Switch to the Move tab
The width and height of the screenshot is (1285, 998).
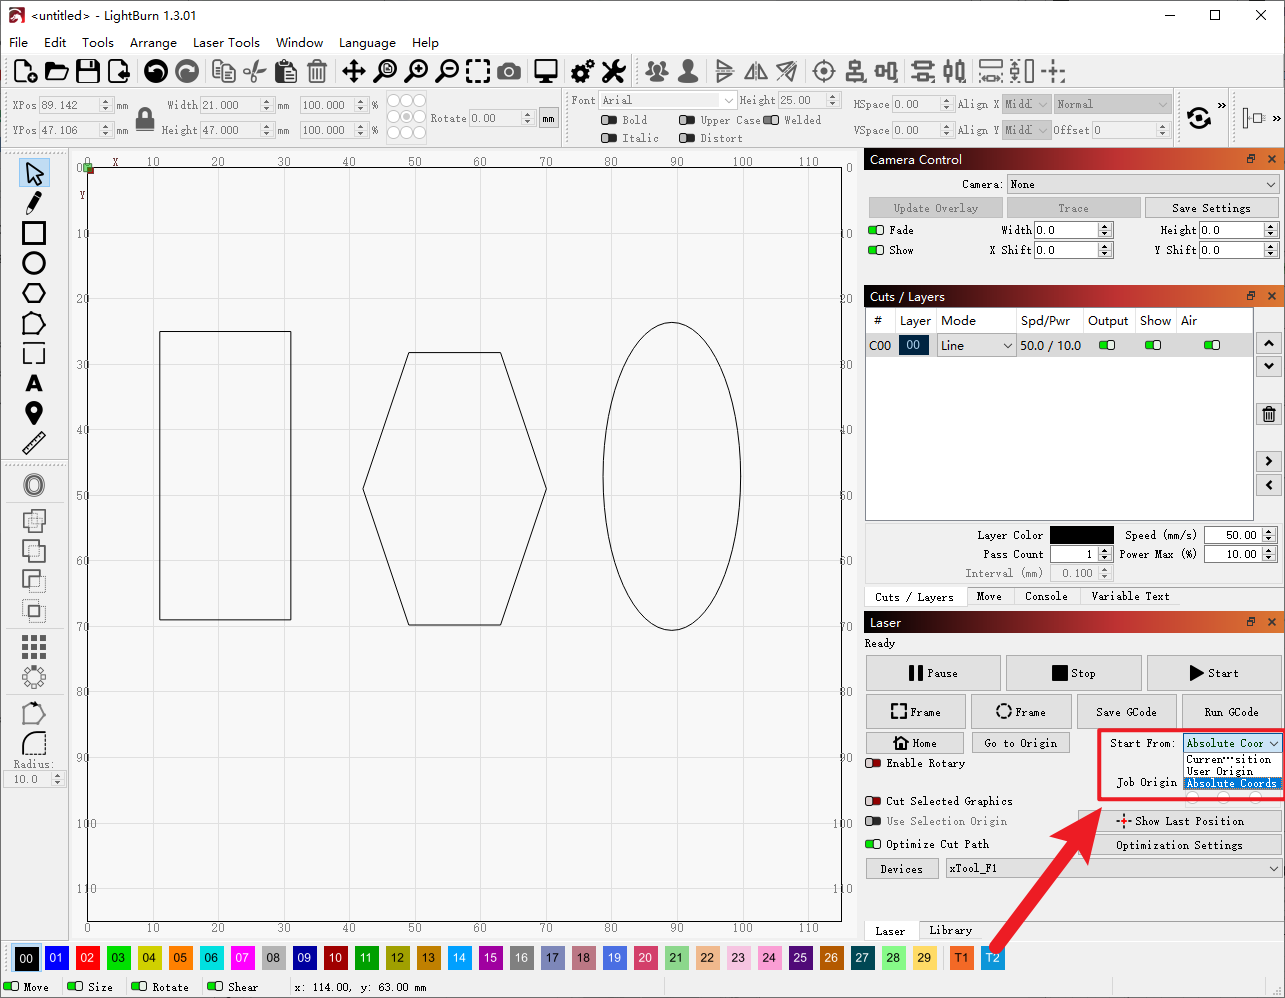989,596
